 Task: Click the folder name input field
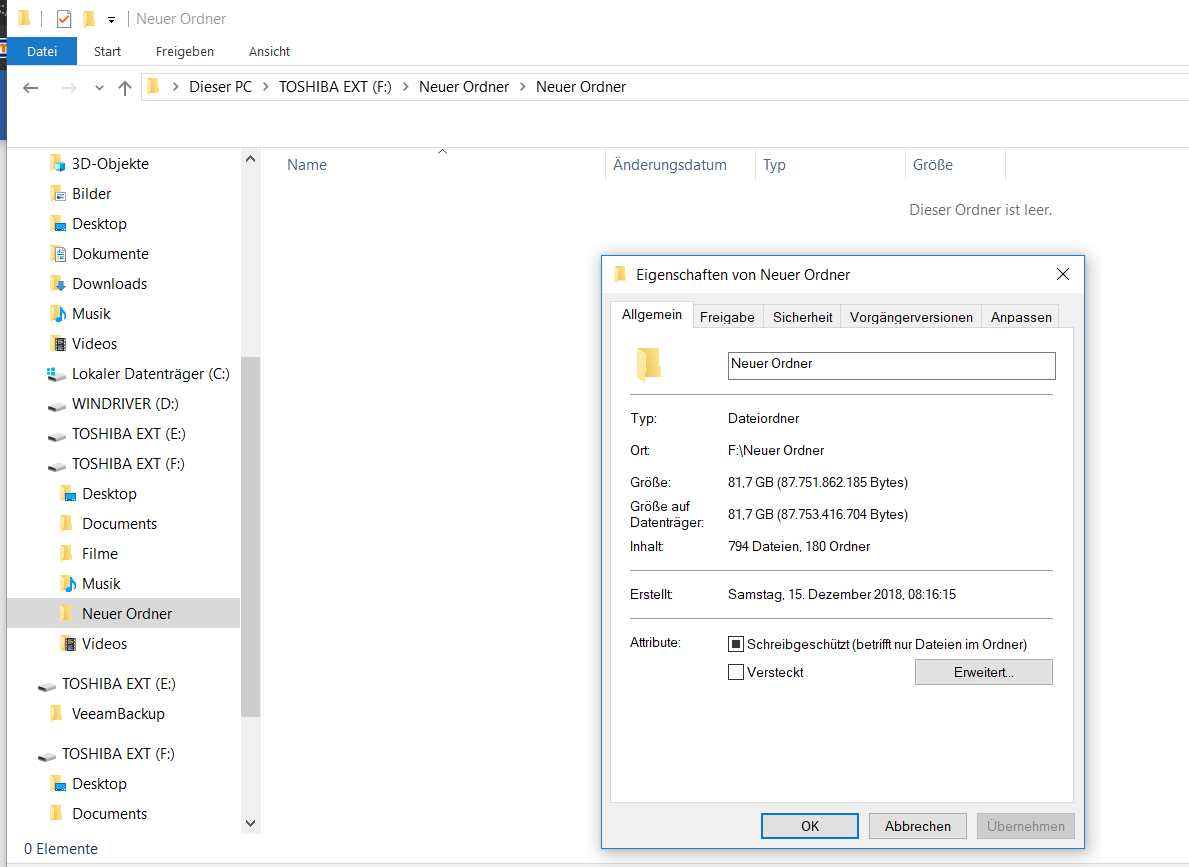891,365
